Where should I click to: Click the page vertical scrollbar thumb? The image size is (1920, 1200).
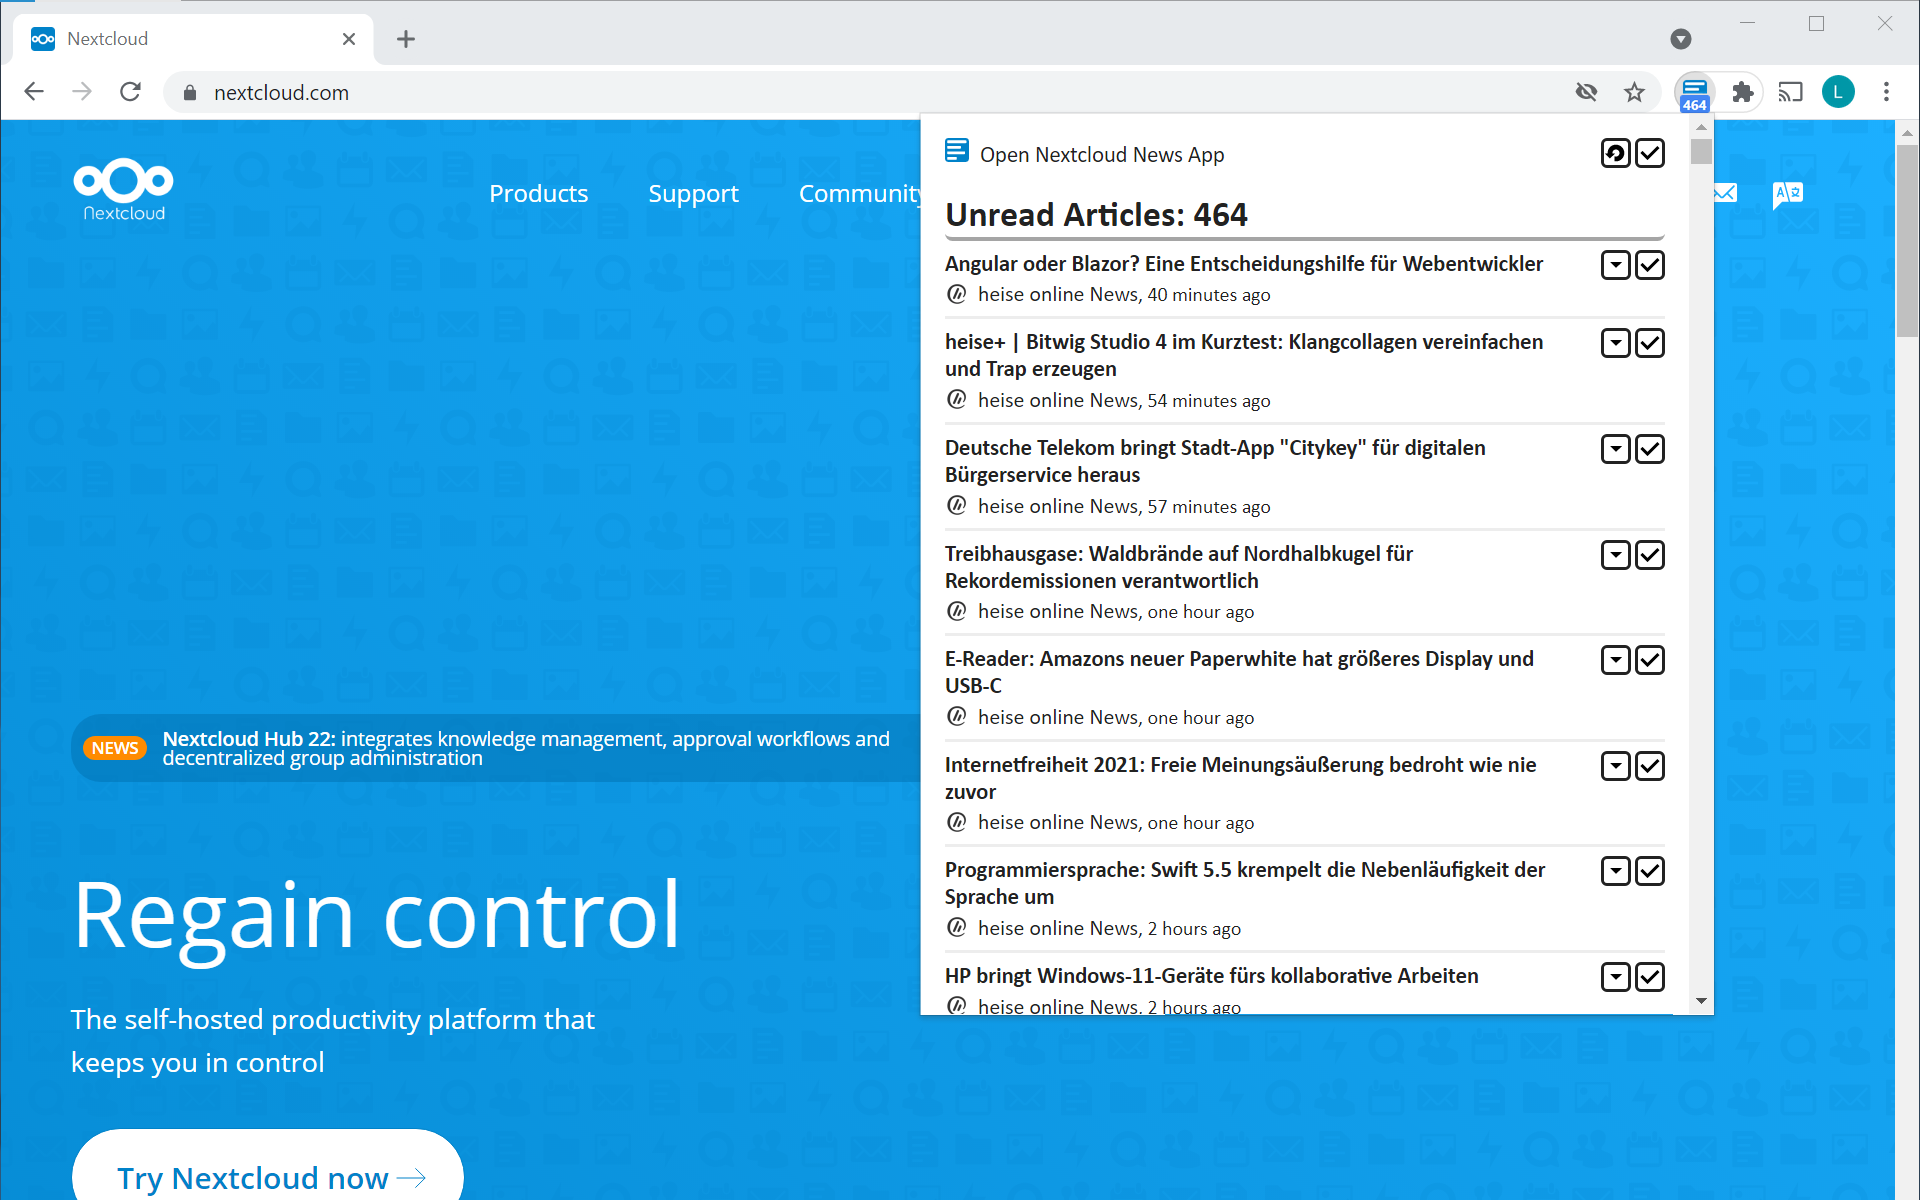pos(1908,240)
